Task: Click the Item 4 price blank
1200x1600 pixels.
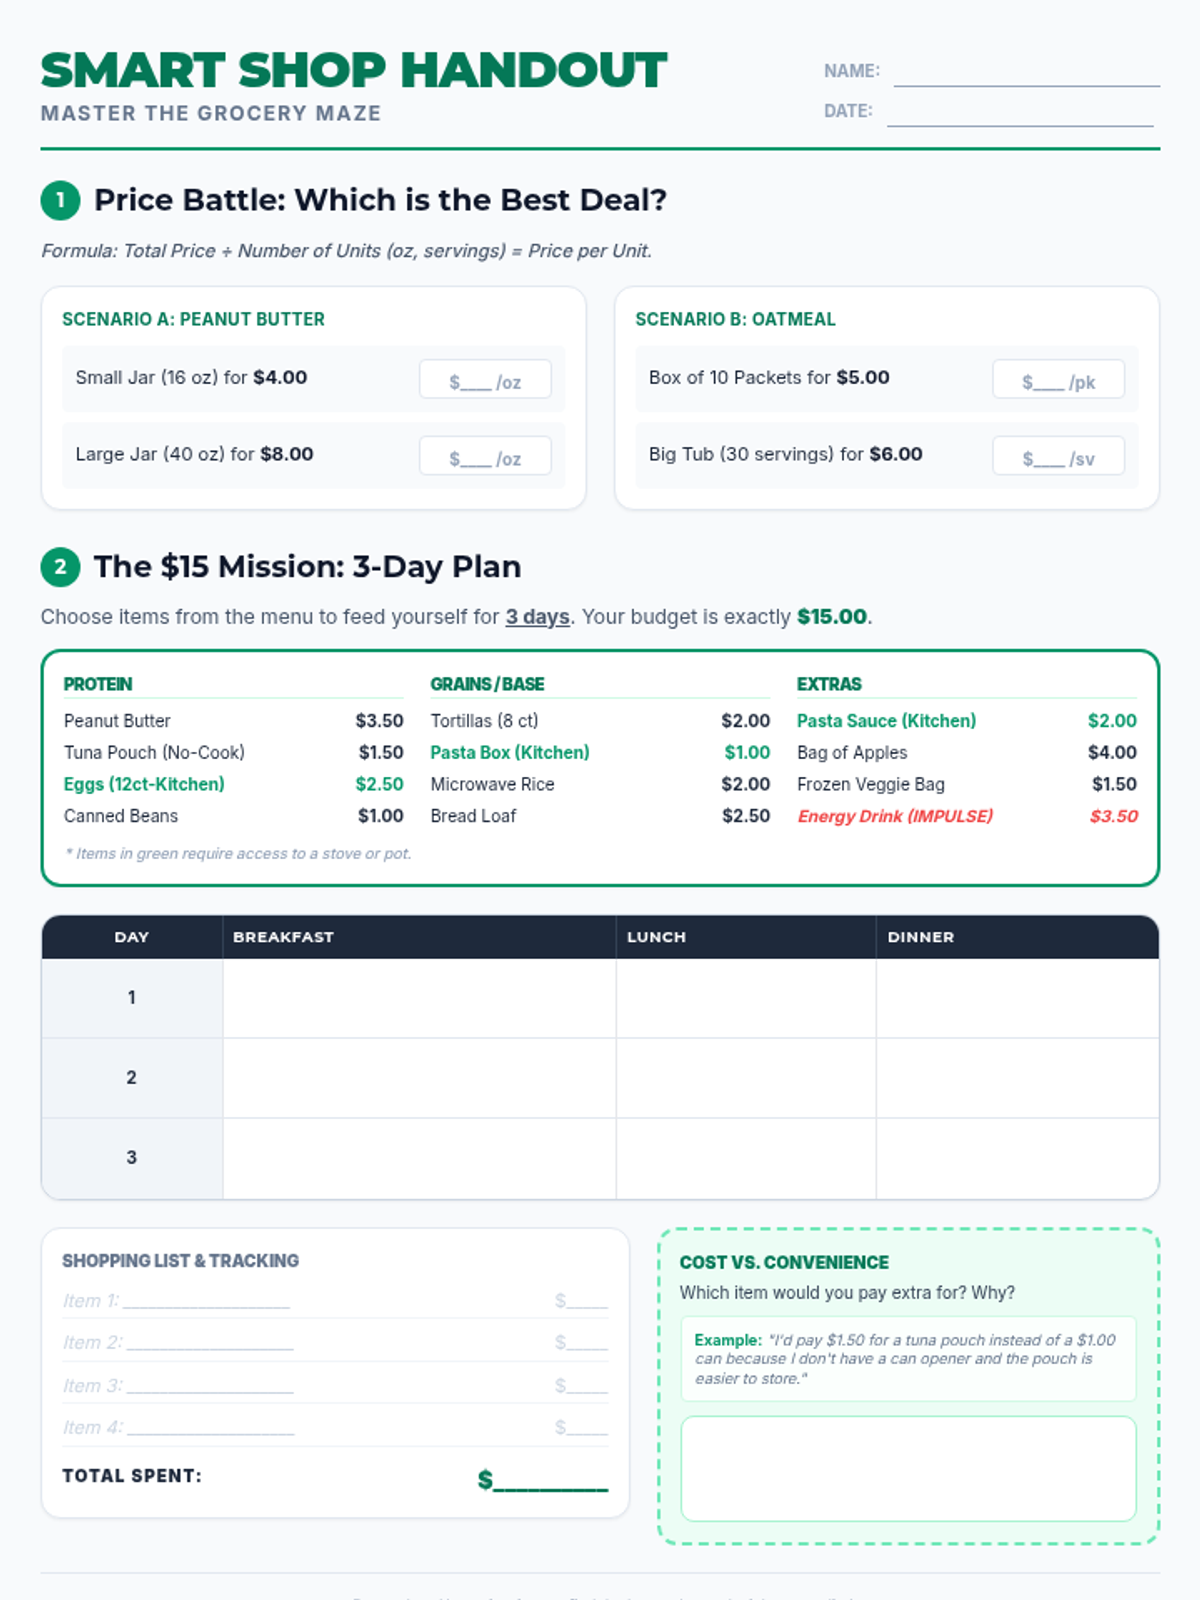Action: 582,1428
